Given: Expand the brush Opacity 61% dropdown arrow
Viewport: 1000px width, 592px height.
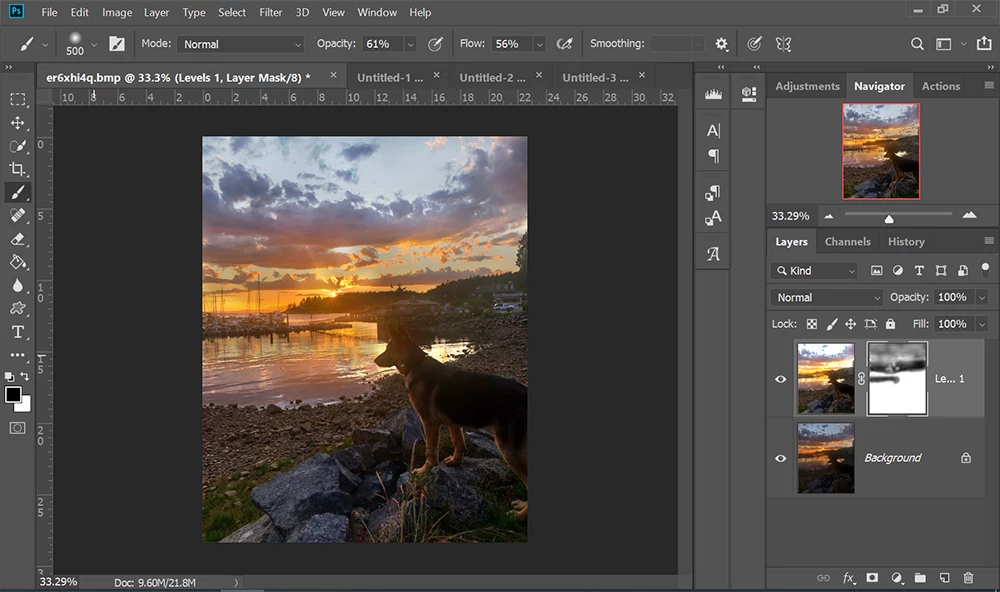Looking at the screenshot, I should pos(410,44).
